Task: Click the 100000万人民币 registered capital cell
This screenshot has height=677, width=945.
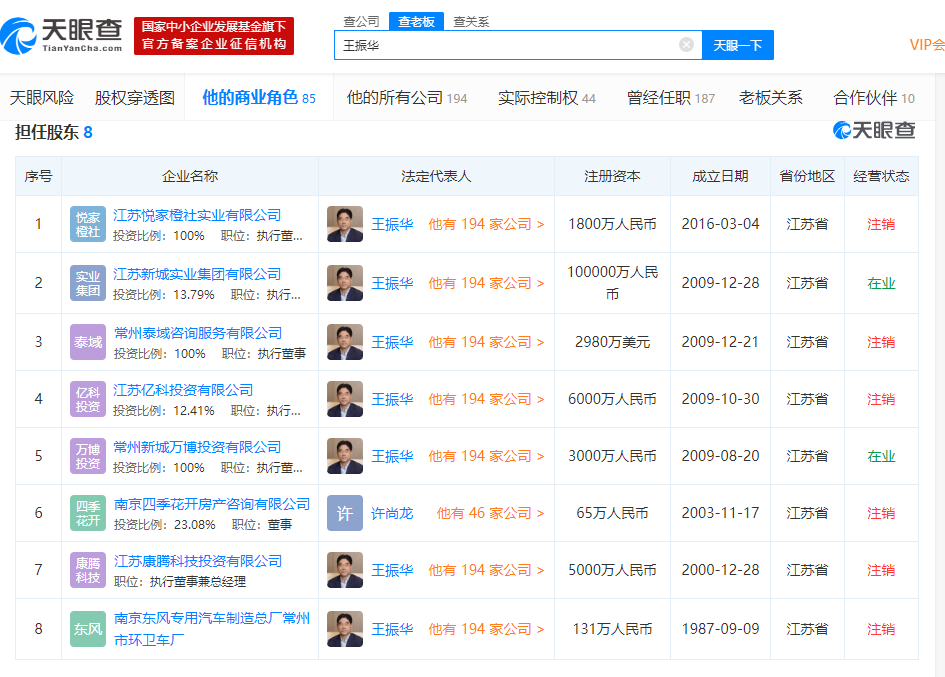Action: coord(612,283)
